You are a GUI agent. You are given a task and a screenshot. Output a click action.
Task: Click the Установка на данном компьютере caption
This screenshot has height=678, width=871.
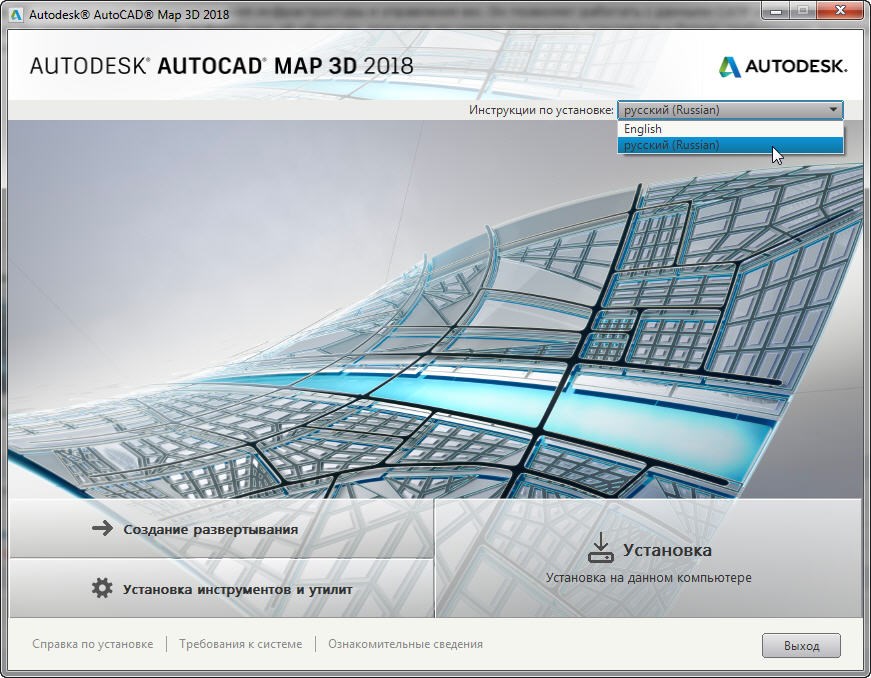(649, 577)
